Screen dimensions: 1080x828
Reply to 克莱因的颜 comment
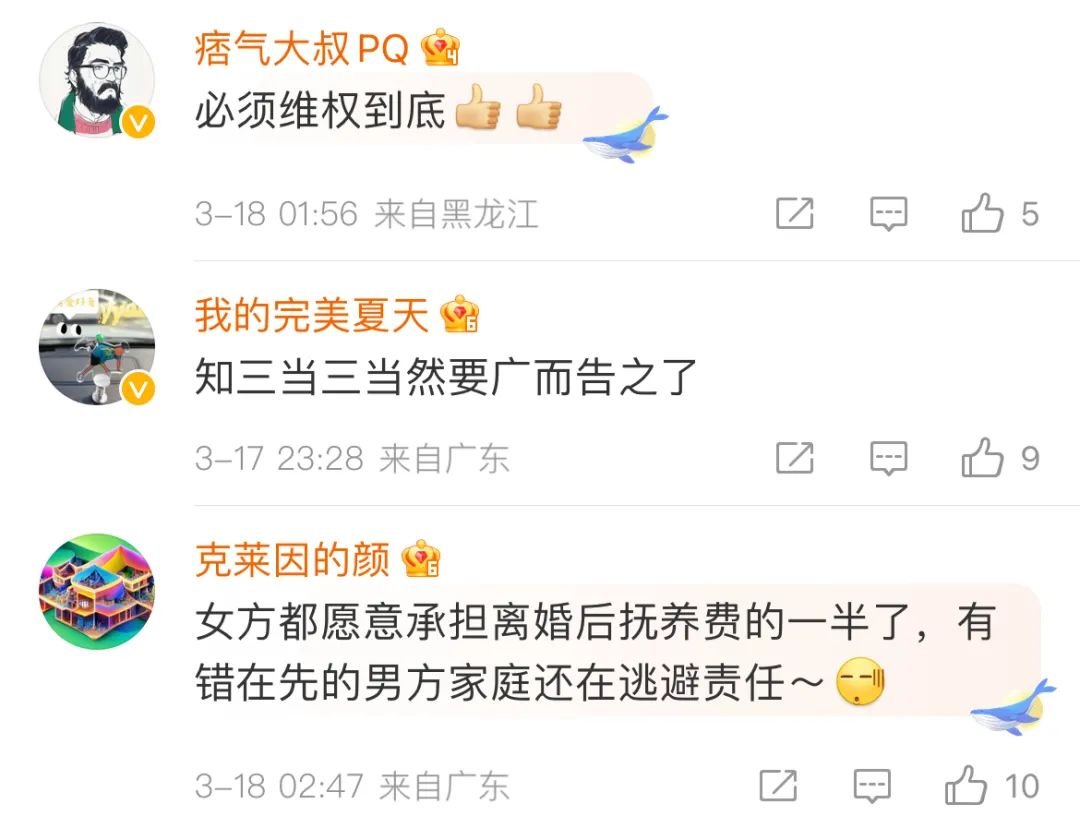(x=872, y=786)
